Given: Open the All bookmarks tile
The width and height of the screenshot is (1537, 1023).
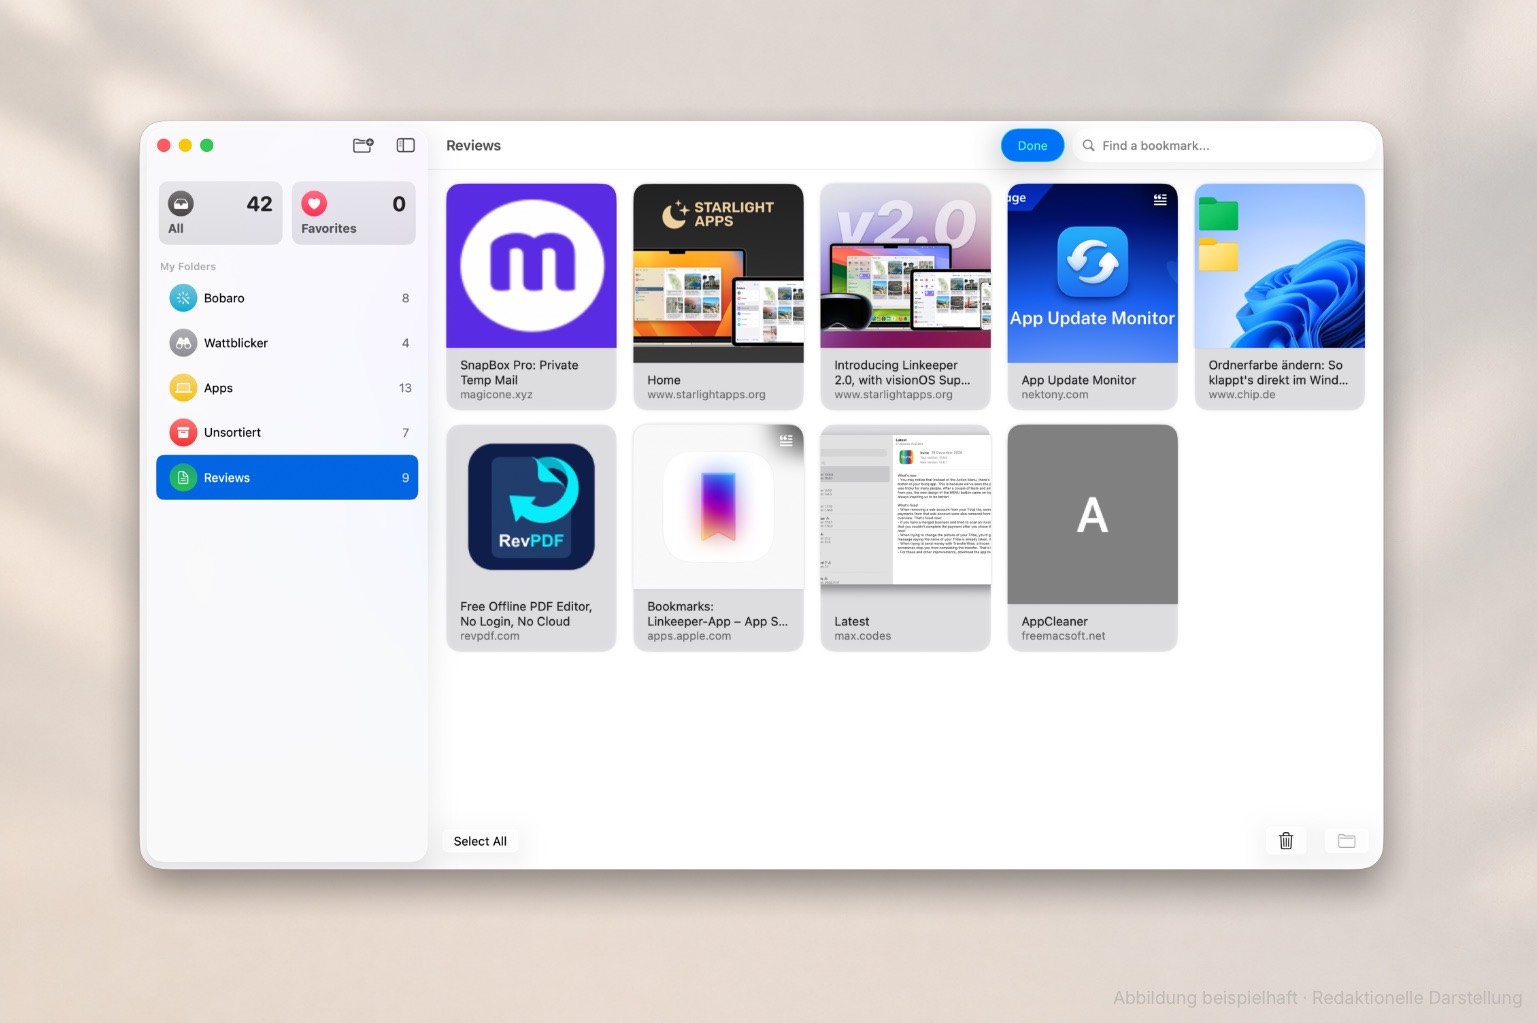Looking at the screenshot, I should [x=220, y=213].
